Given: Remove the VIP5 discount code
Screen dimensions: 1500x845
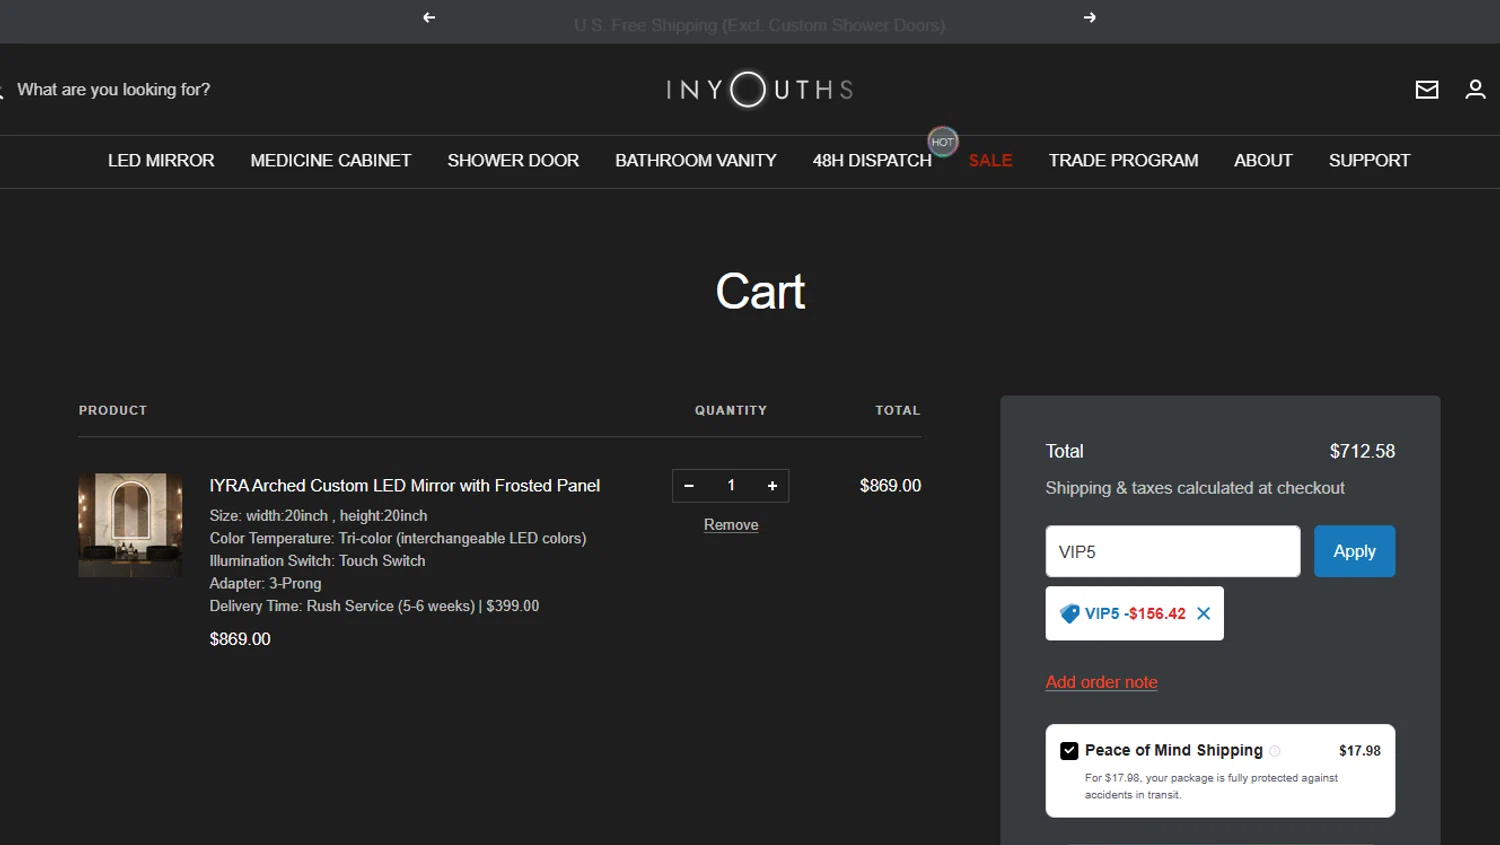Looking at the screenshot, I should coord(1204,614).
